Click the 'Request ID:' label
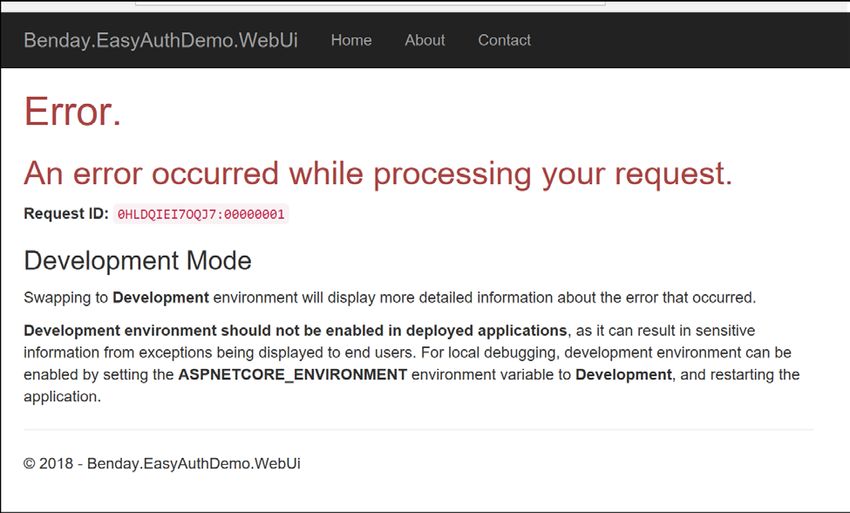 click(66, 214)
